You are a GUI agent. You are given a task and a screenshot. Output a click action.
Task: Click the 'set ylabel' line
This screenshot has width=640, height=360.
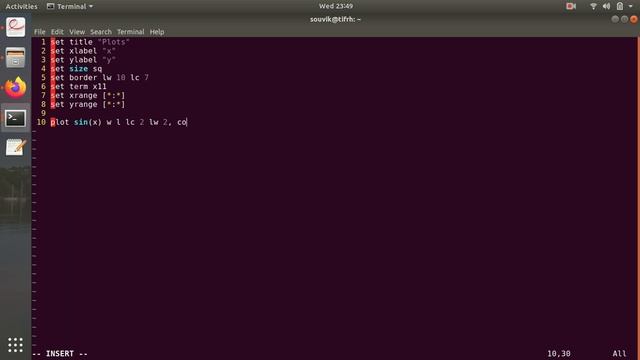click(x=83, y=60)
